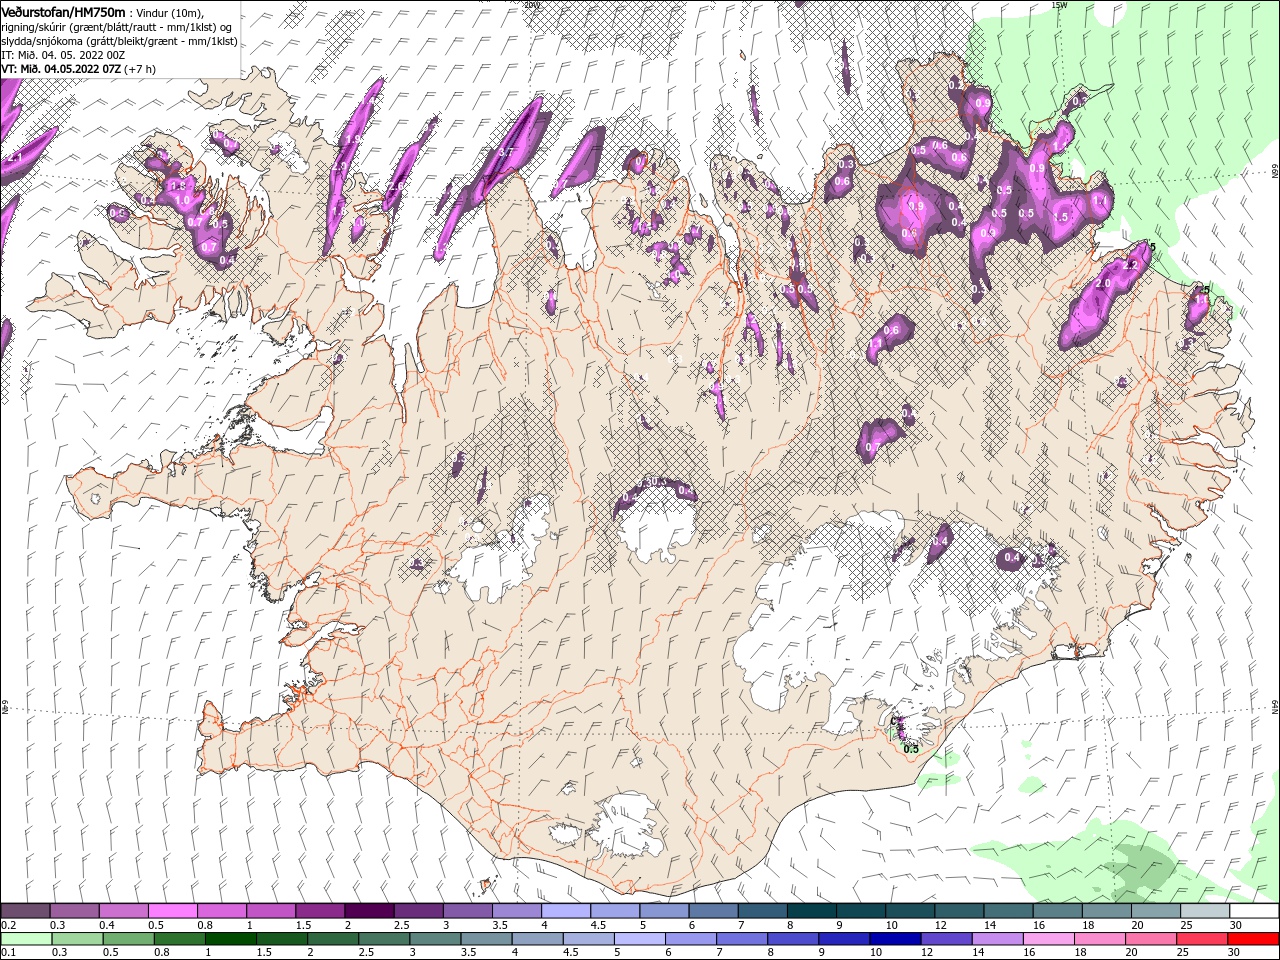
Task: Click the '2.2' value on the east coast
Action: tap(1131, 265)
